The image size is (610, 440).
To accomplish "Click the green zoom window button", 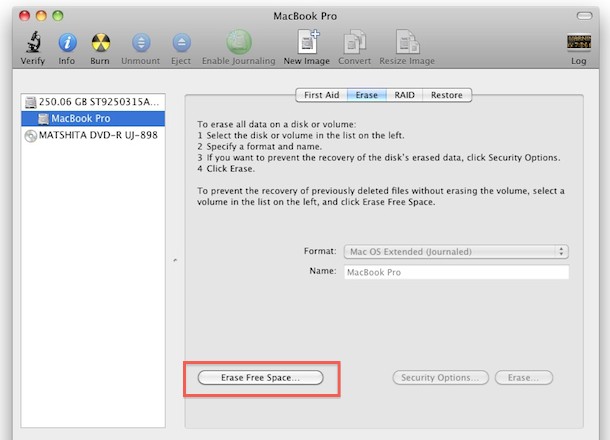I will [58, 16].
